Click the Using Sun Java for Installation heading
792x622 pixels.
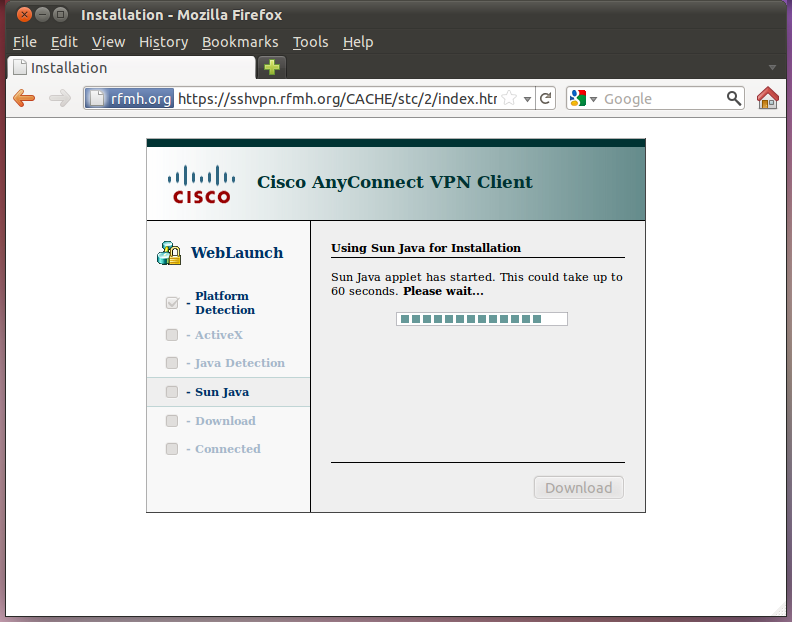[426, 248]
